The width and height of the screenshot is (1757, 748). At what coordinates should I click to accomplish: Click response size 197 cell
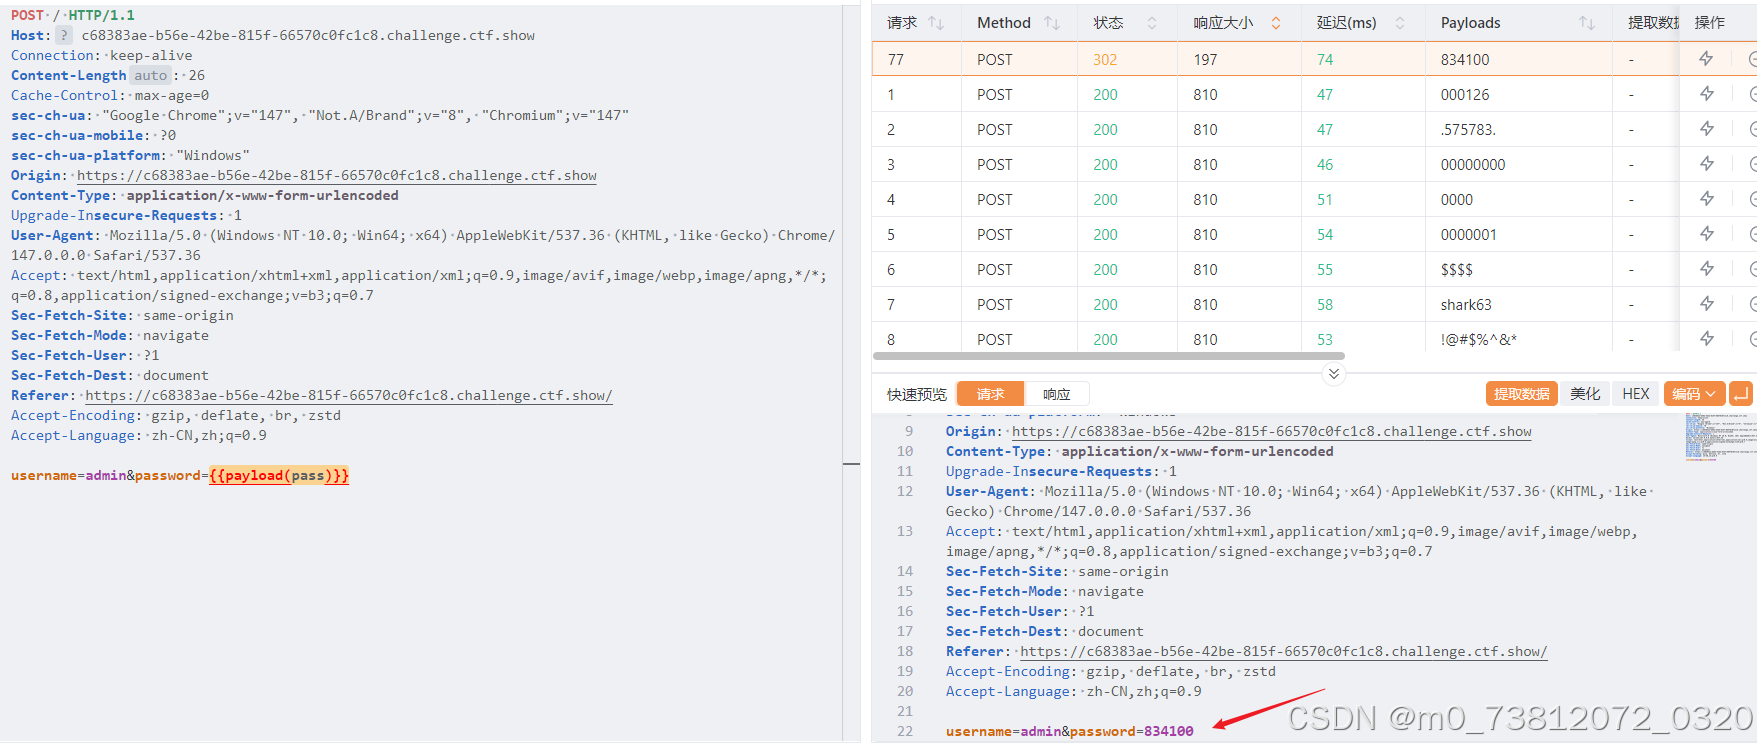1205,59
